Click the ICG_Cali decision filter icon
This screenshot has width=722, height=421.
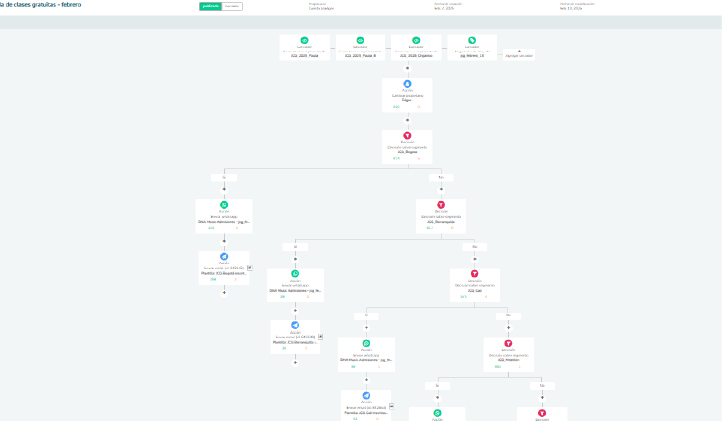474,273
